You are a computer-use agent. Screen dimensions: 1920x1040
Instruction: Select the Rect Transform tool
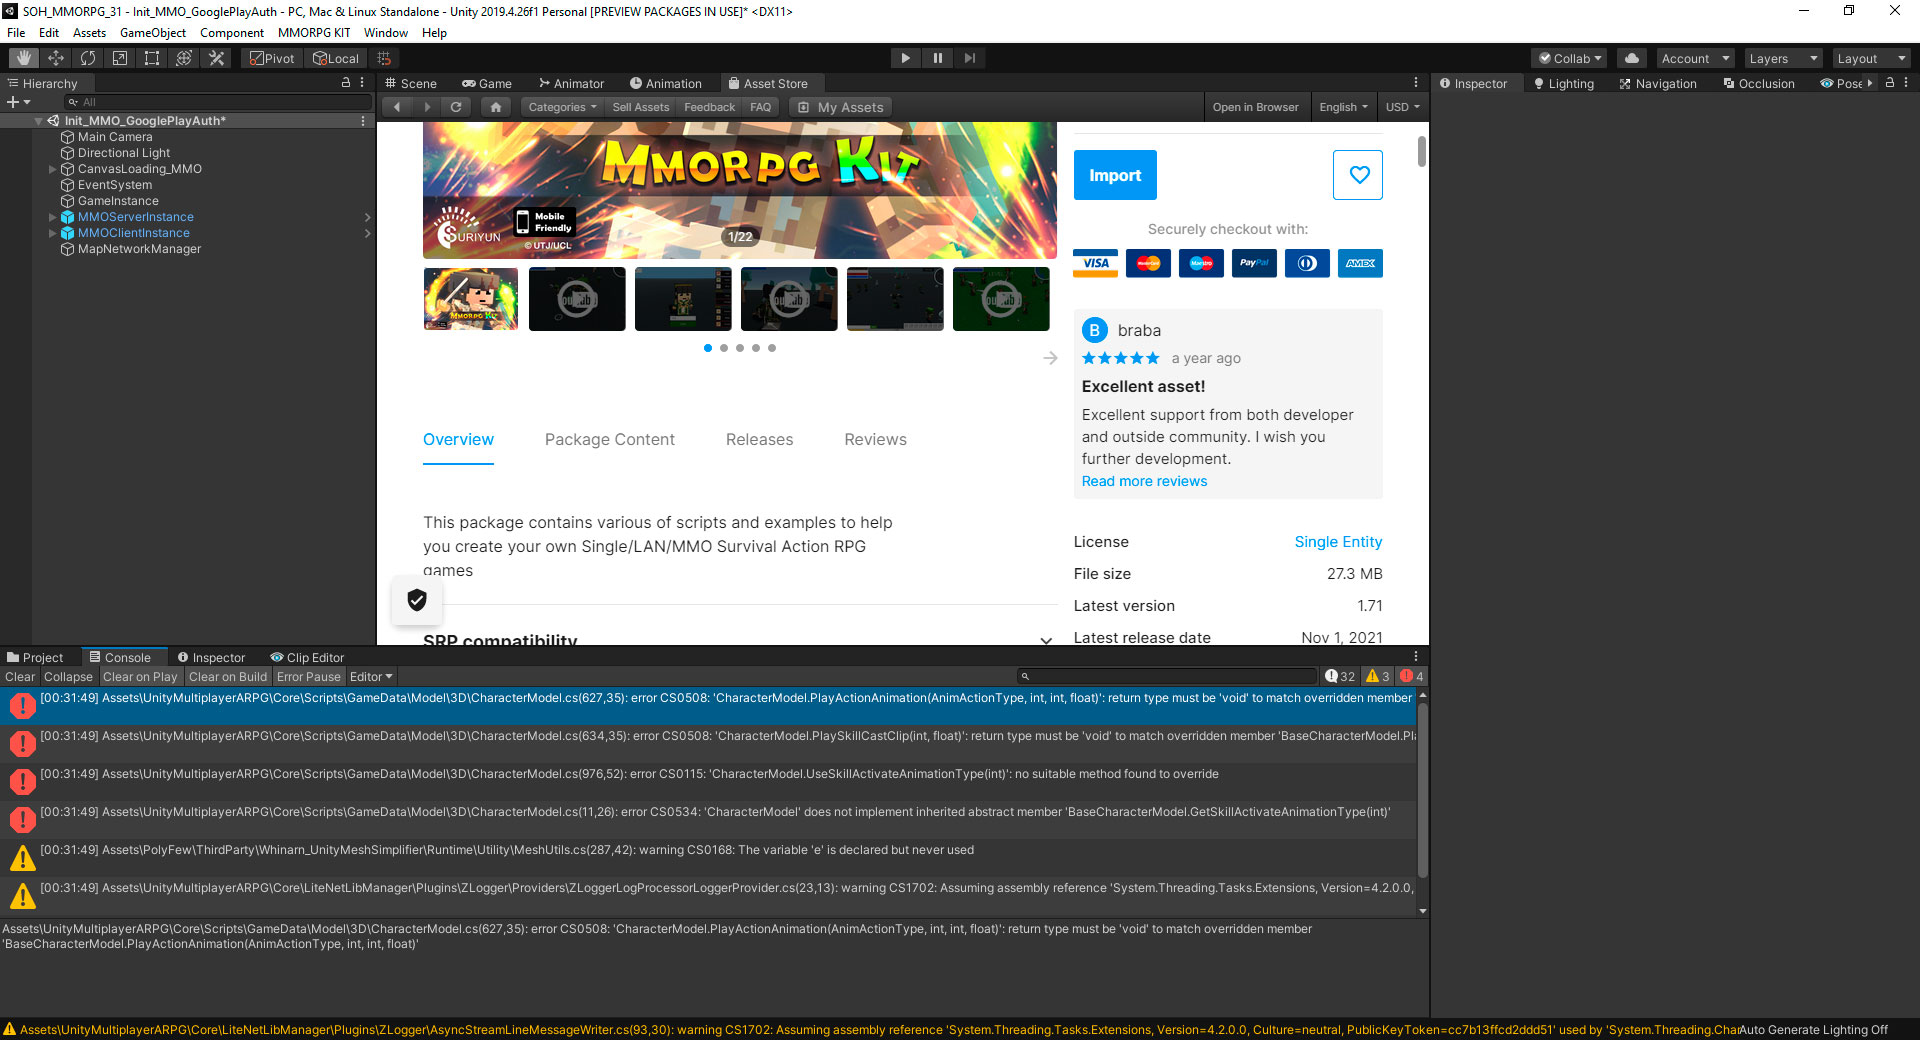click(x=151, y=57)
